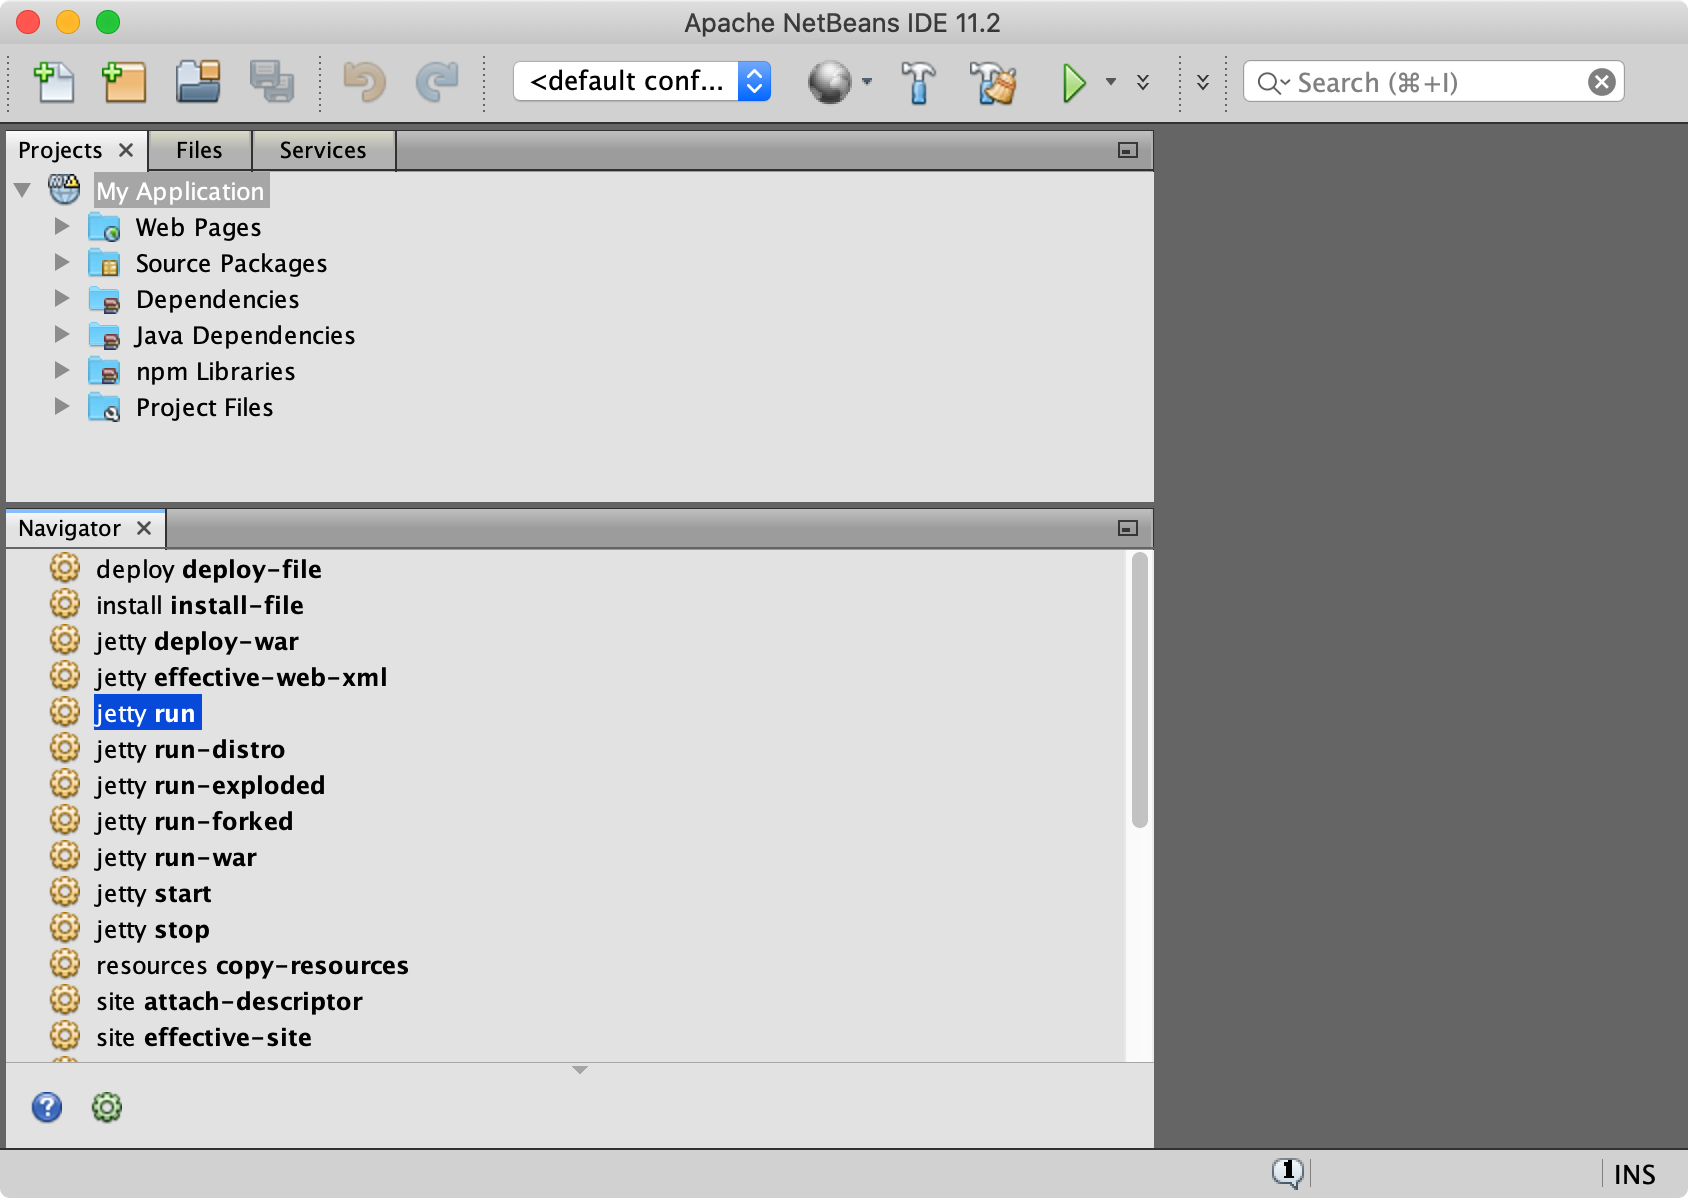1688x1198 pixels.
Task: Click the Open Project icon
Action: (x=198, y=82)
